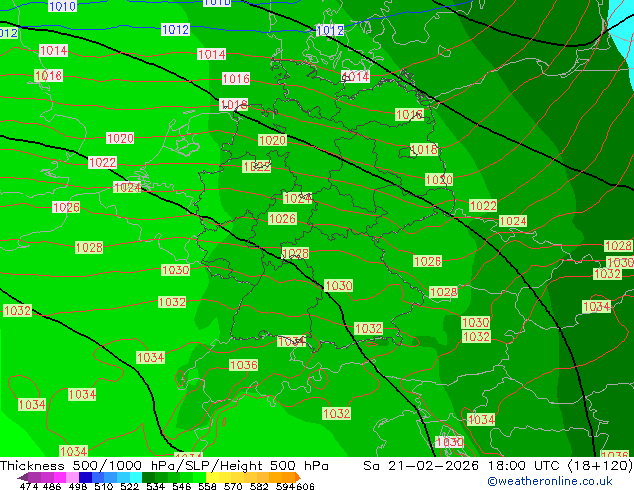
Task: Pick the pure yellow legend swatch
Action: (x=212, y=477)
